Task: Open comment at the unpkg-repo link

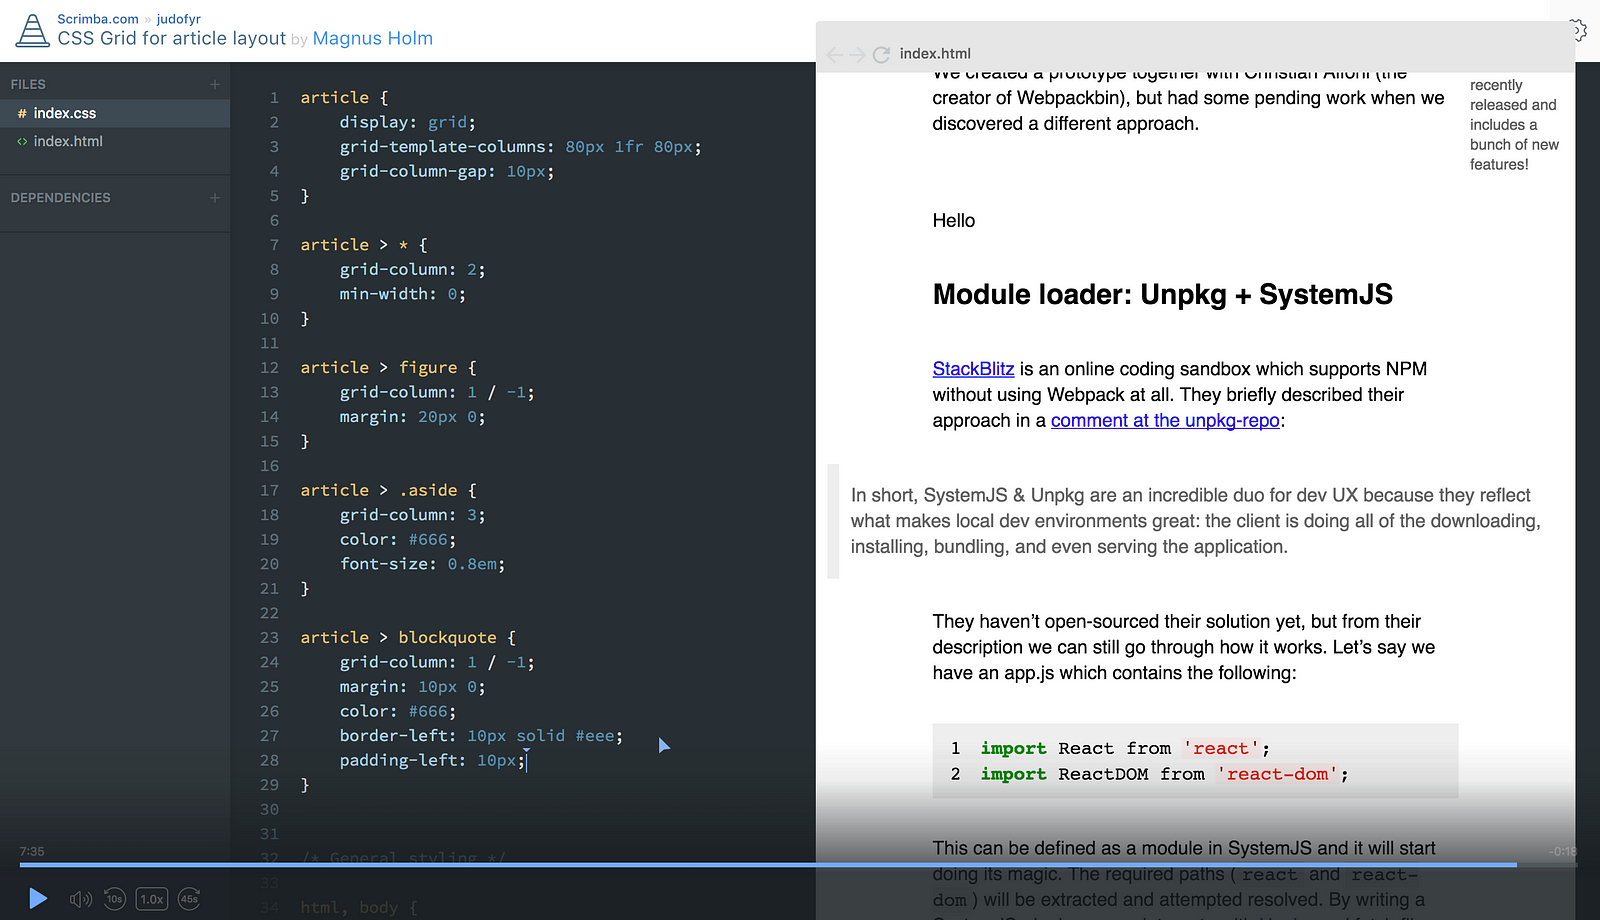Action: pyautogui.click(x=1165, y=421)
